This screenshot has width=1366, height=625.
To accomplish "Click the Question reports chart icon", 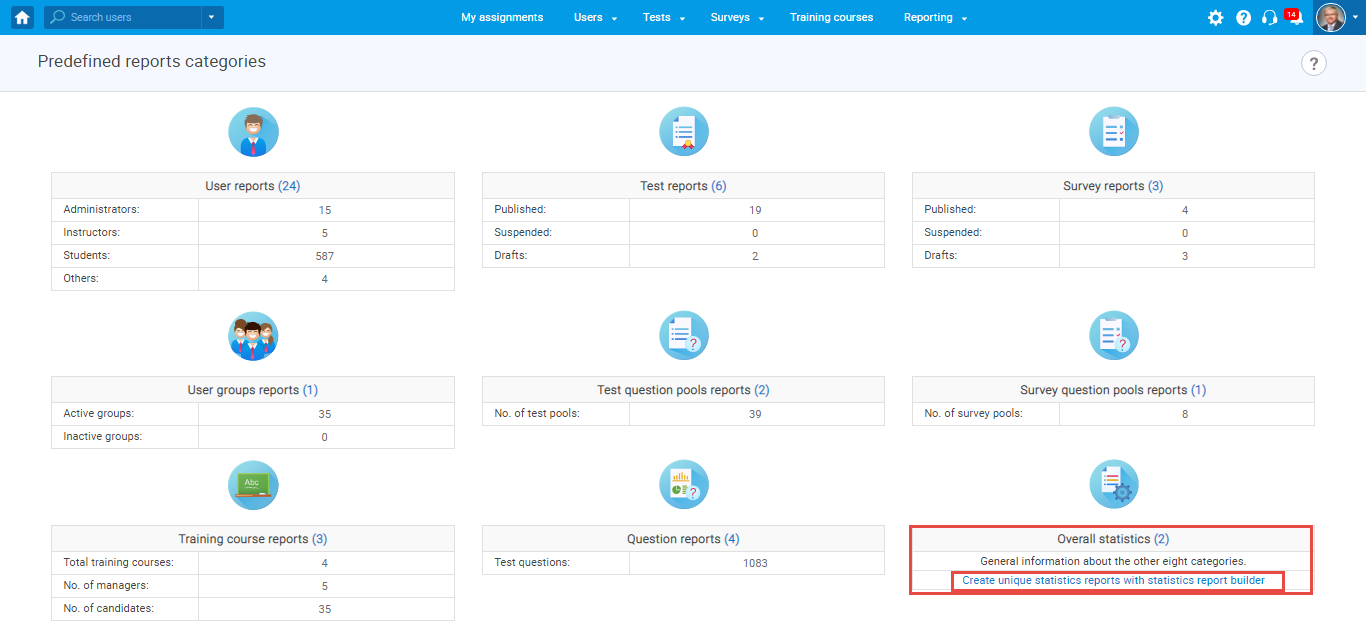I will [683, 485].
